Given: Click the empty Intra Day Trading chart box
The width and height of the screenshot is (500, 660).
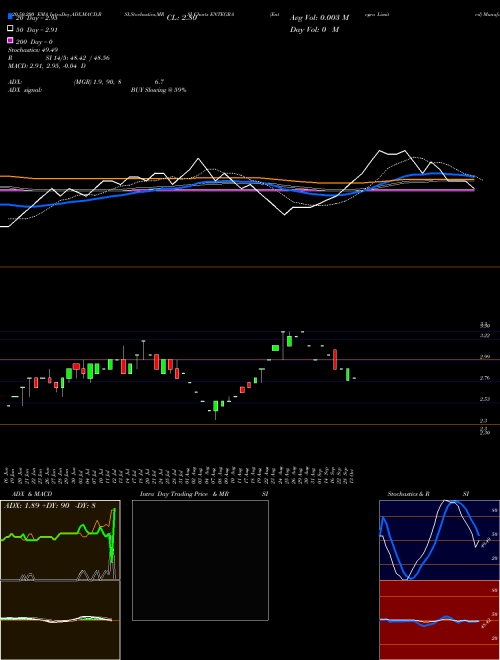Looking at the screenshot, I should pos(200,560).
